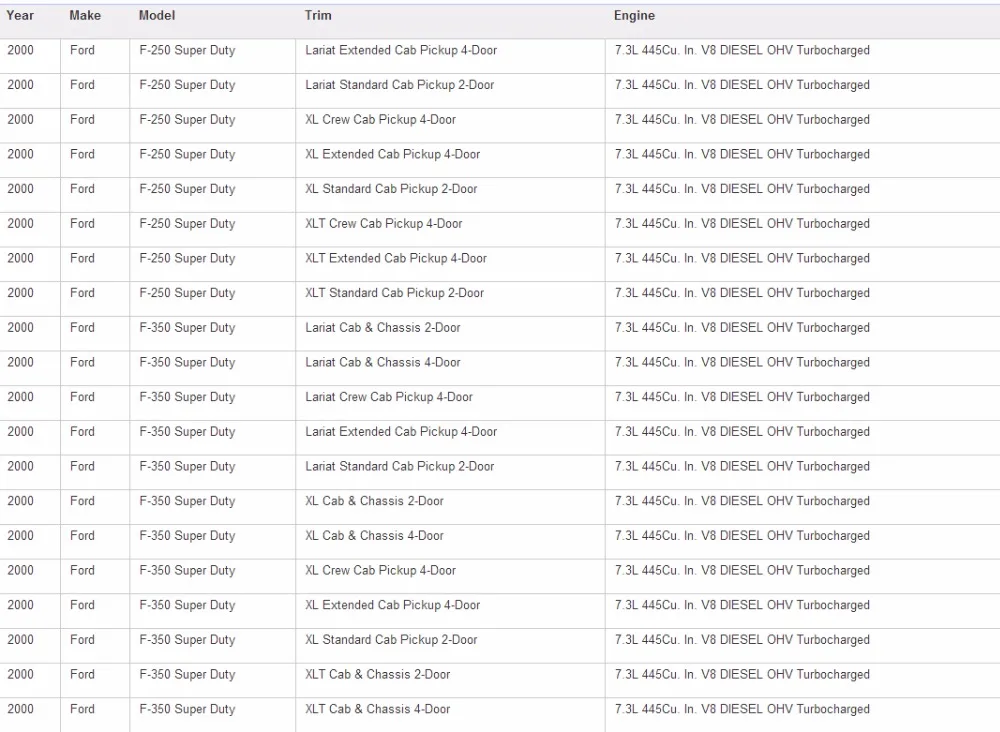Select F-350 trim Lariat Extended Cab Pickup 4-Door
The height and width of the screenshot is (732, 1000).
pos(401,432)
